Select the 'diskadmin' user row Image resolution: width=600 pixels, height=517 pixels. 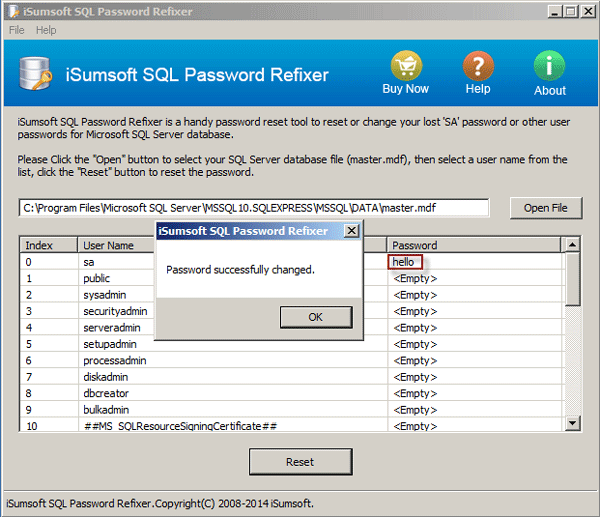(x=292, y=377)
